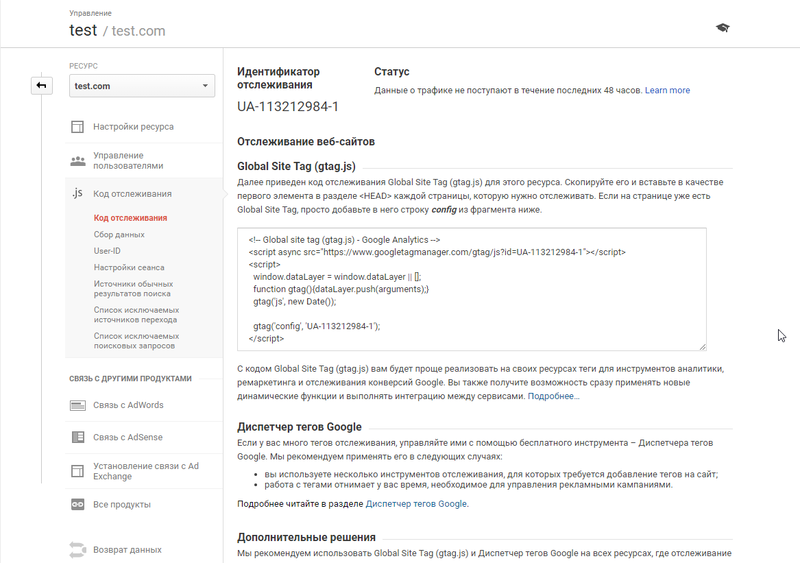
Task: Open Список исключаемых поисковых запросов
Action: [136, 340]
